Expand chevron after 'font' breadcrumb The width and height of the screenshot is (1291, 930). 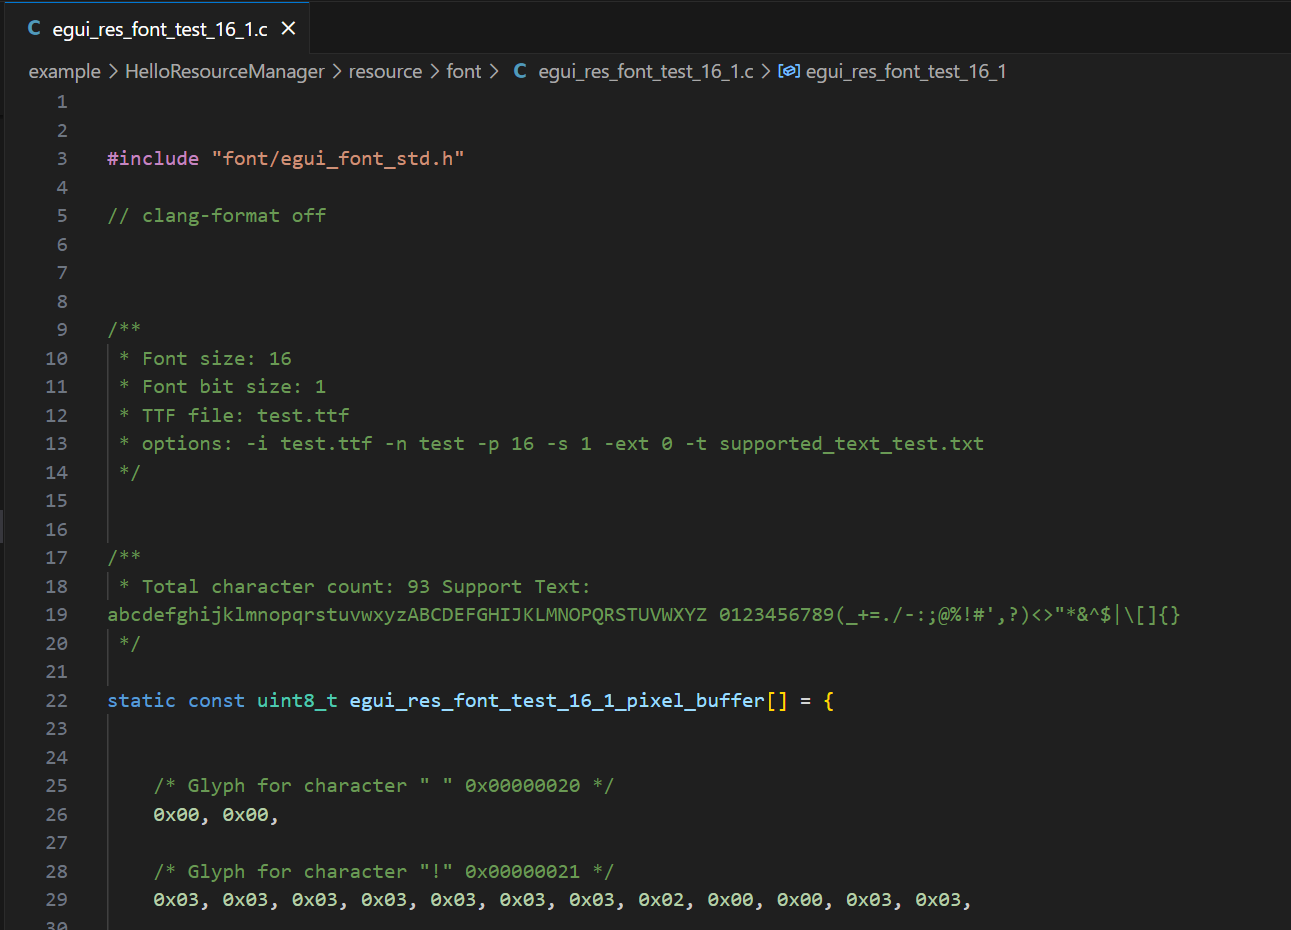point(494,72)
